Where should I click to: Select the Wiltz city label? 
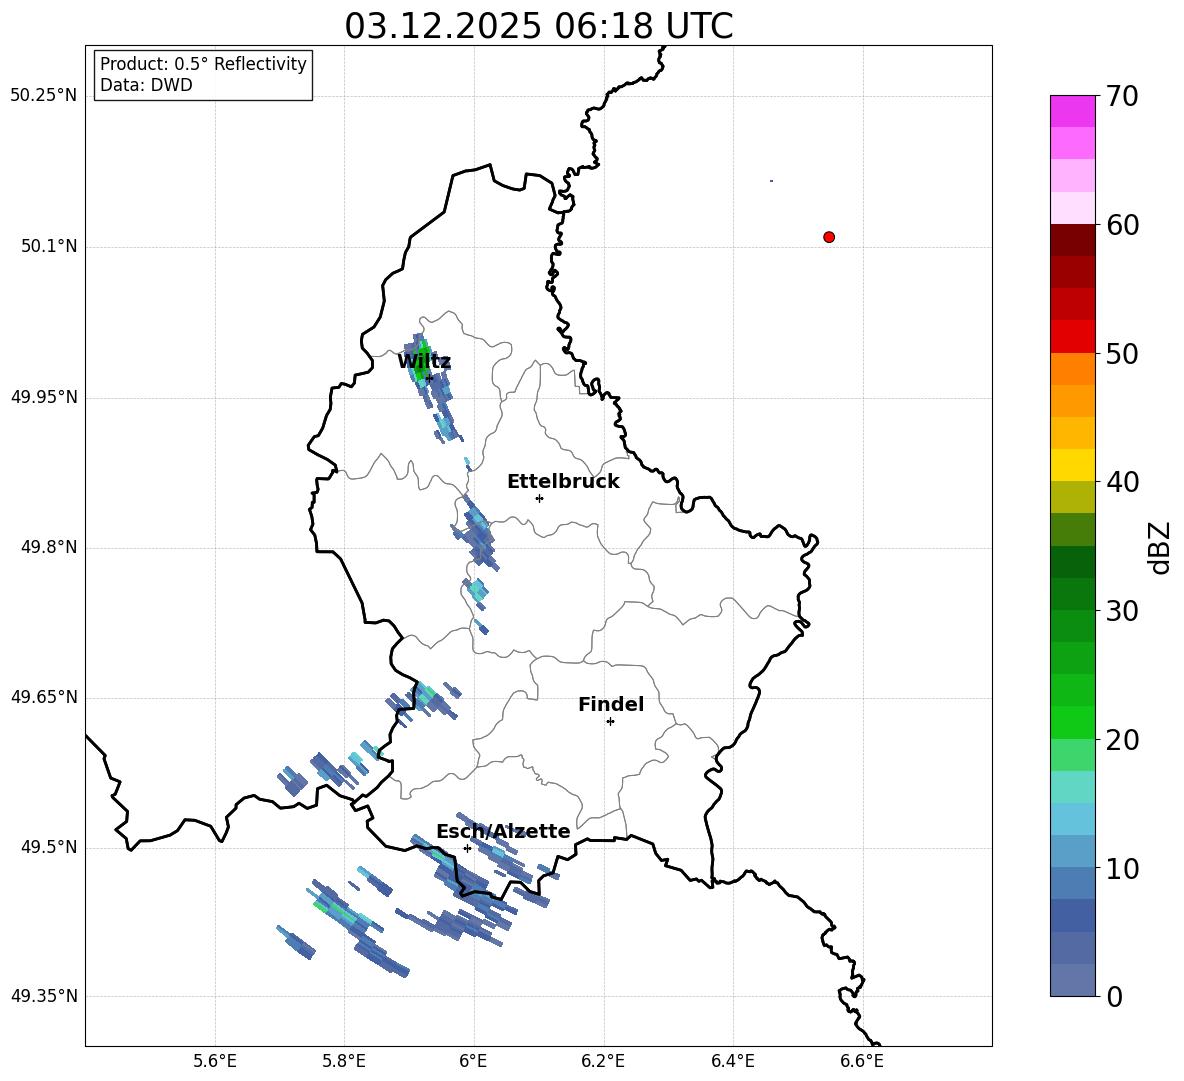point(424,362)
